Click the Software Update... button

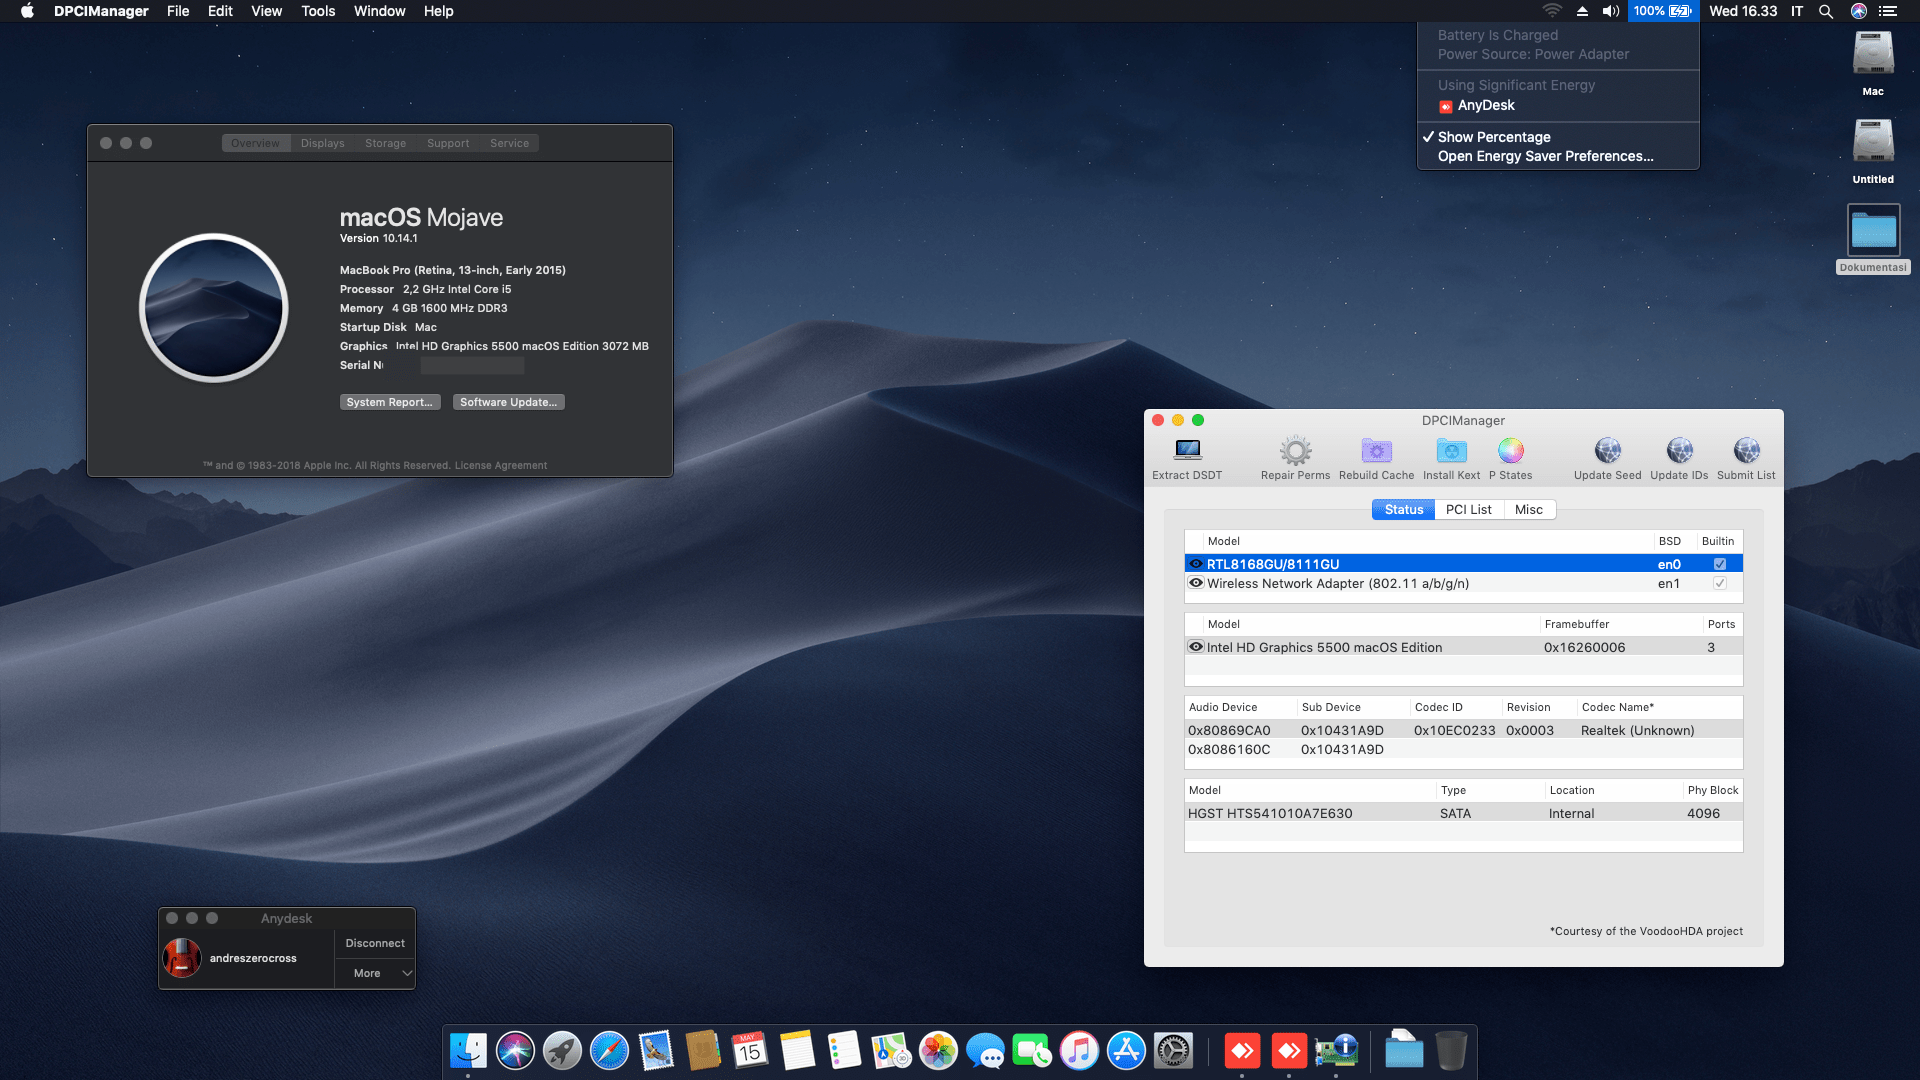pyautogui.click(x=509, y=402)
